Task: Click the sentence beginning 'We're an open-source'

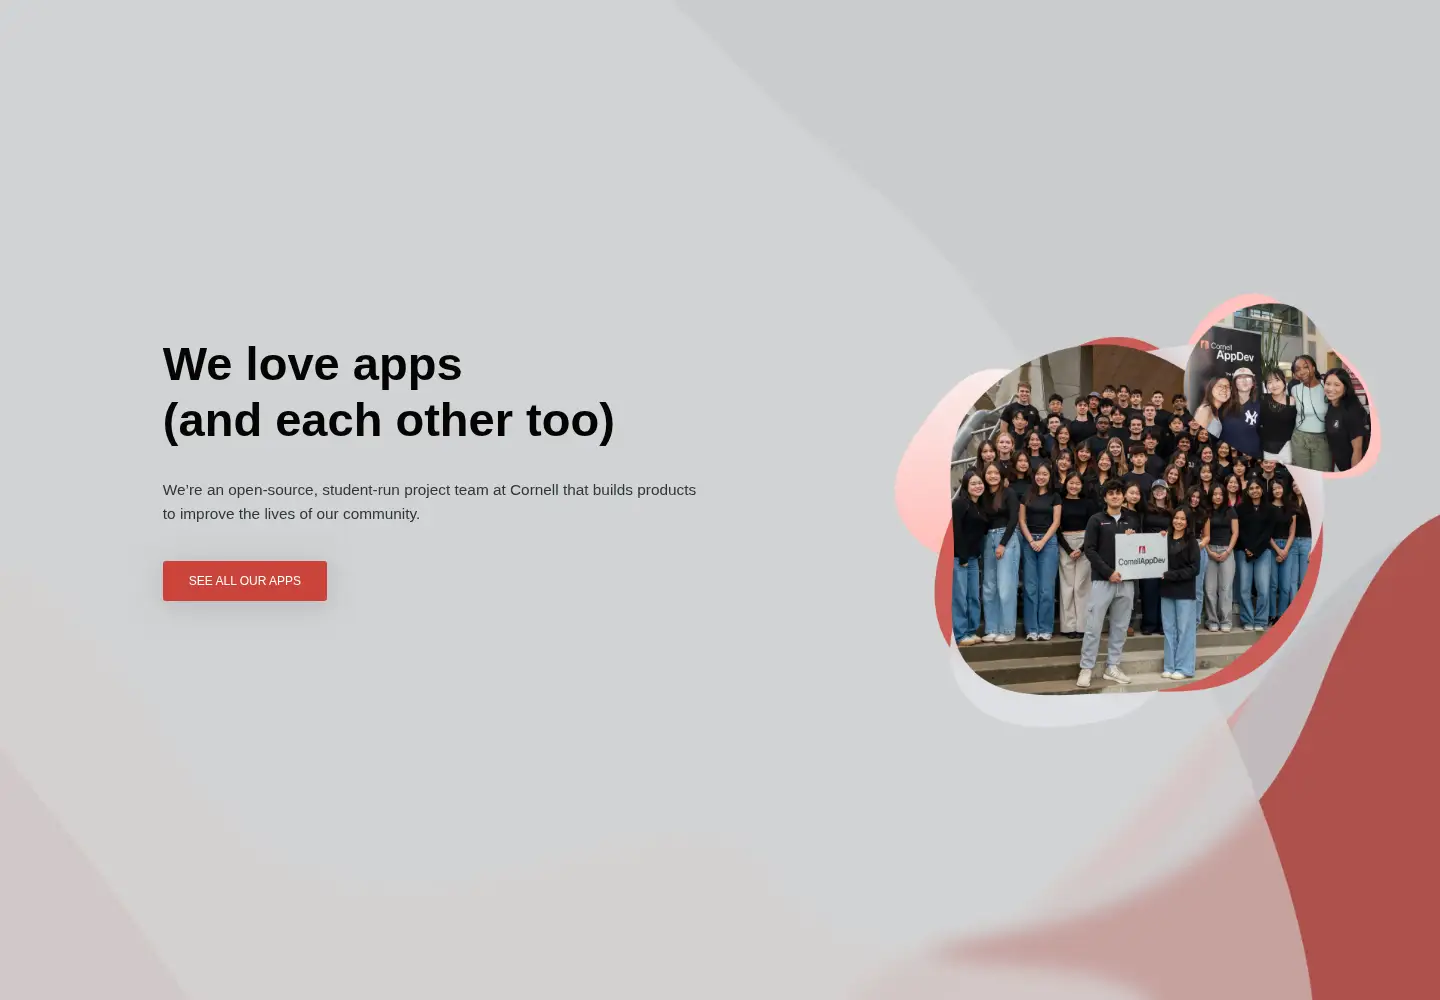Action: tap(429, 502)
